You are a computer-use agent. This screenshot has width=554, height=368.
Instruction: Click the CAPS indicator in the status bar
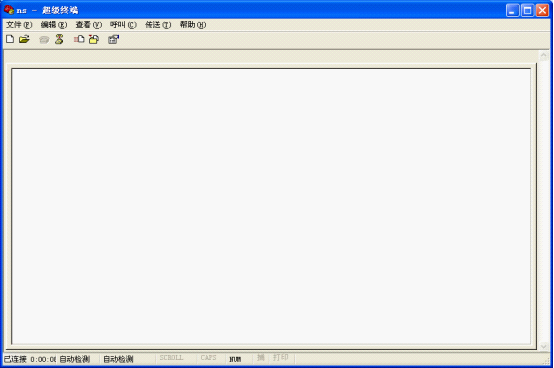point(208,358)
